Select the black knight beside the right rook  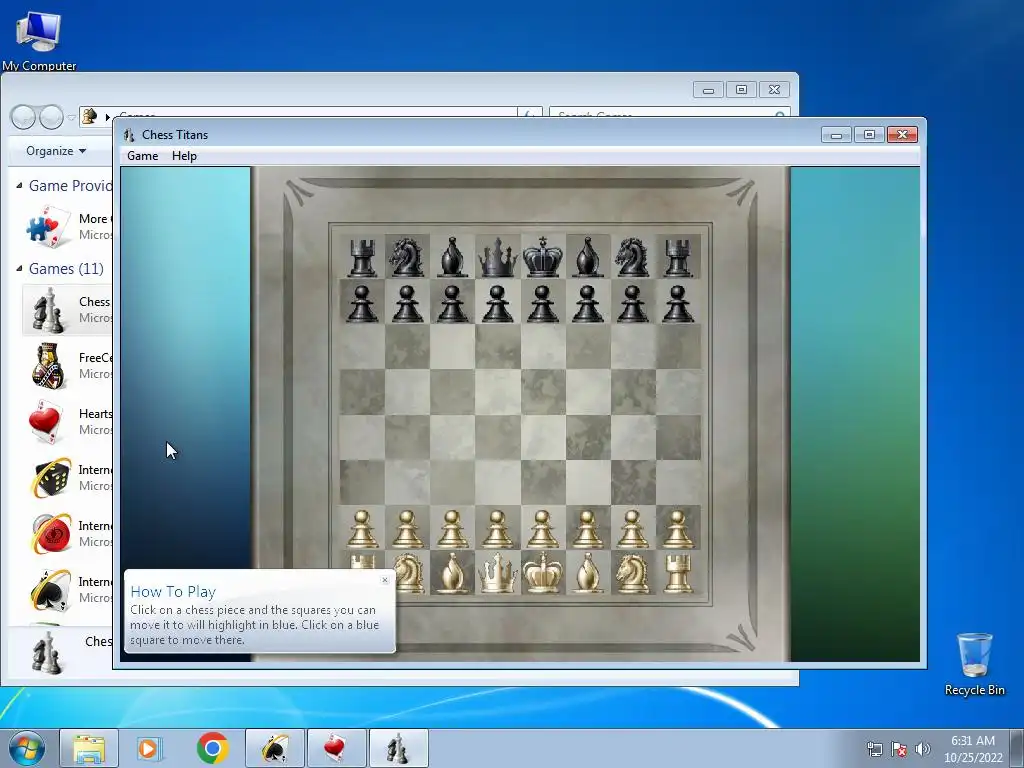click(632, 257)
